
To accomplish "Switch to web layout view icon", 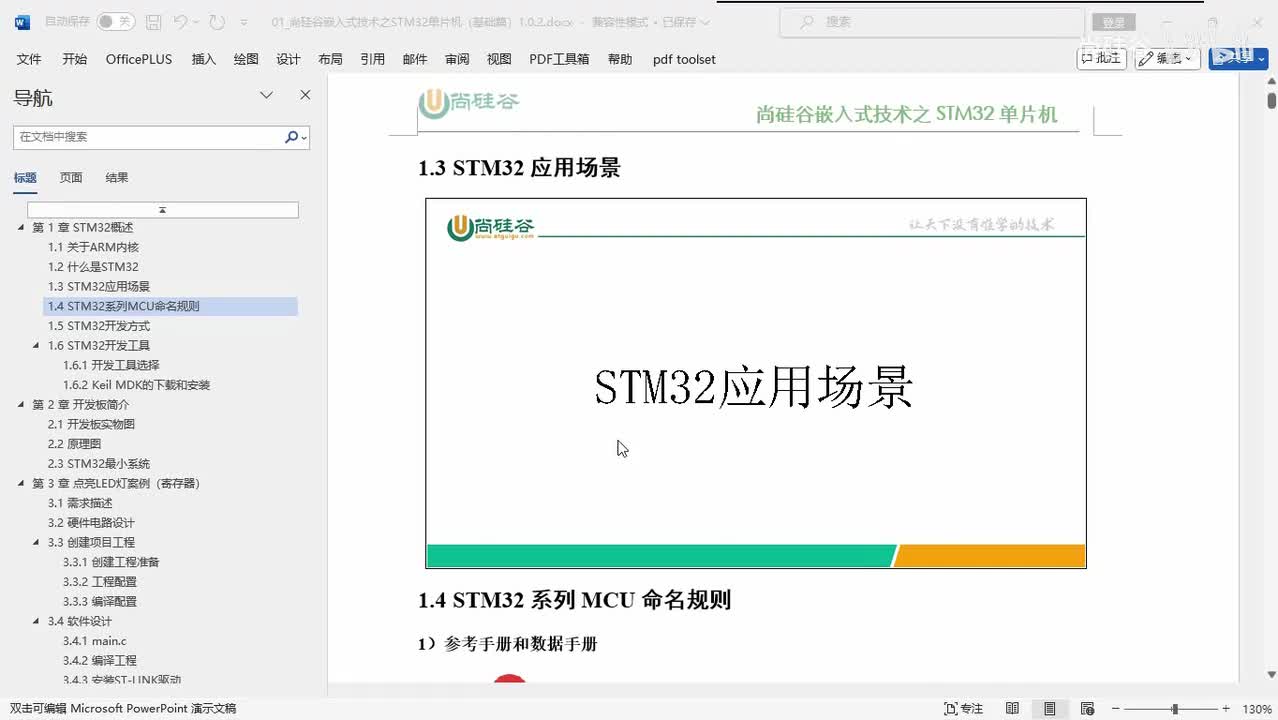I will click(x=1087, y=709).
